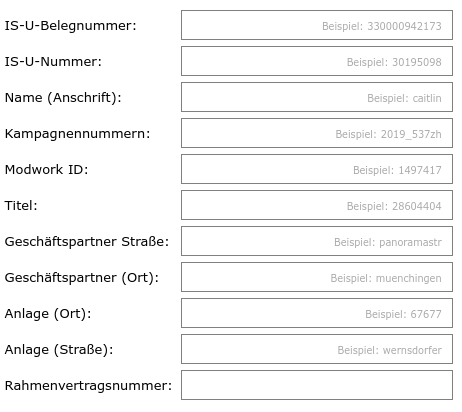Click the IS-U-Nummer label text

(x=53, y=62)
